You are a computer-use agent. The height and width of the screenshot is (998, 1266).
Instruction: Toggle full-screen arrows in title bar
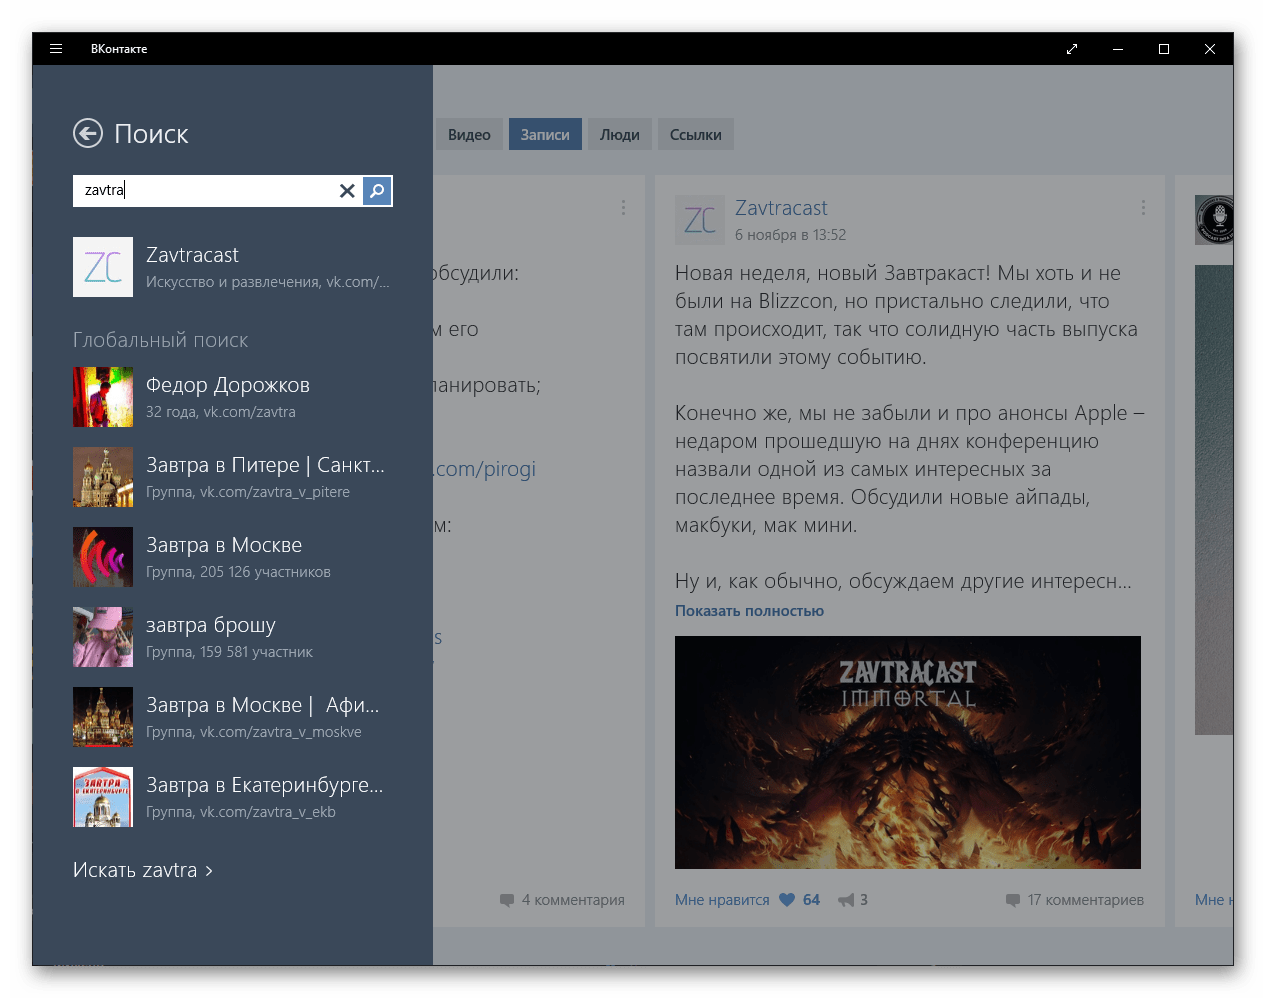1072,48
